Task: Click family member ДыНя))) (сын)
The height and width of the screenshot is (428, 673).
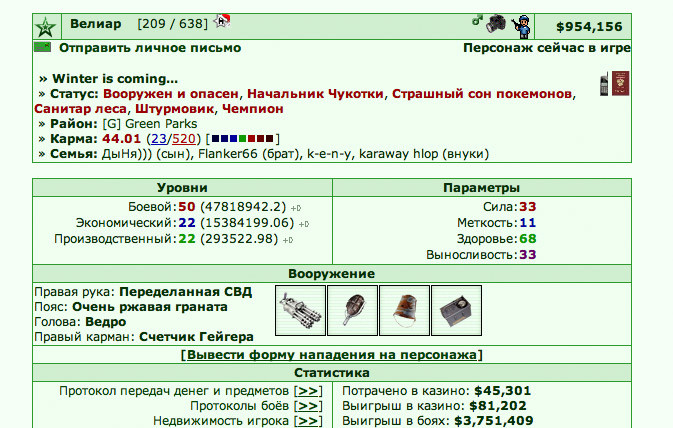Action: pyautogui.click(x=146, y=154)
